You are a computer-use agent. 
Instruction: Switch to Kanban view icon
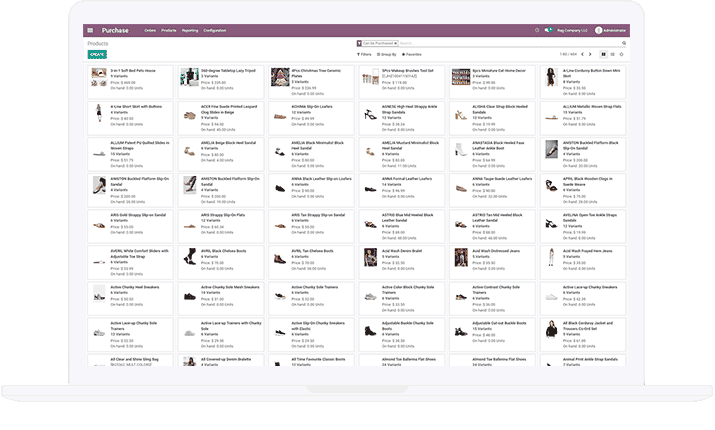point(603,54)
